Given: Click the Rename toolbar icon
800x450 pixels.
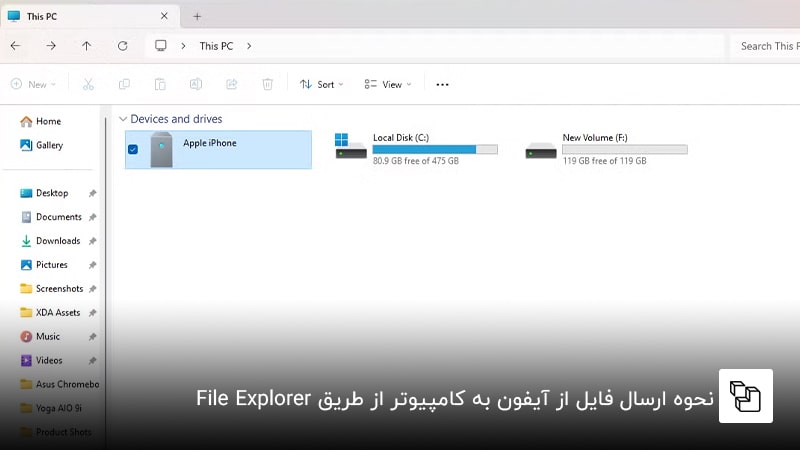Looking at the screenshot, I should pyautogui.click(x=195, y=84).
